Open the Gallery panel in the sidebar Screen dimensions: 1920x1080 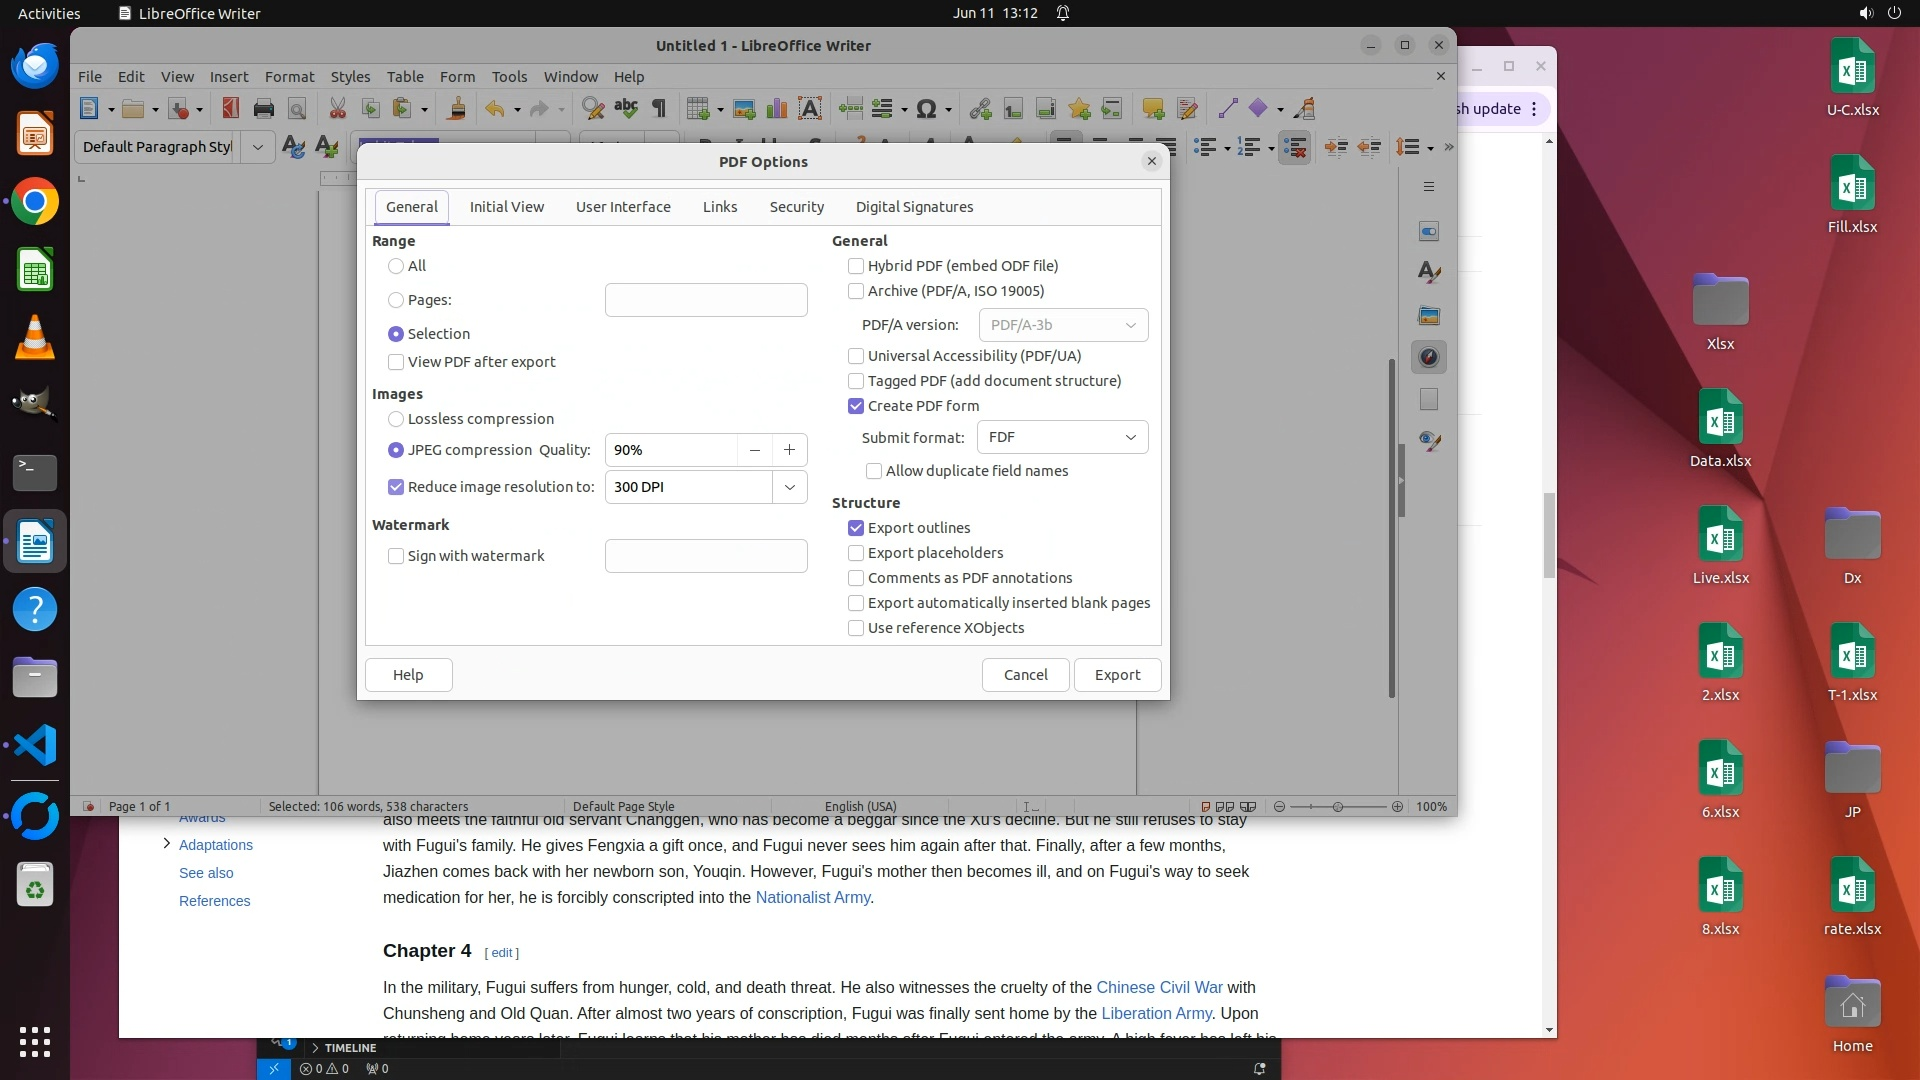click(1429, 315)
